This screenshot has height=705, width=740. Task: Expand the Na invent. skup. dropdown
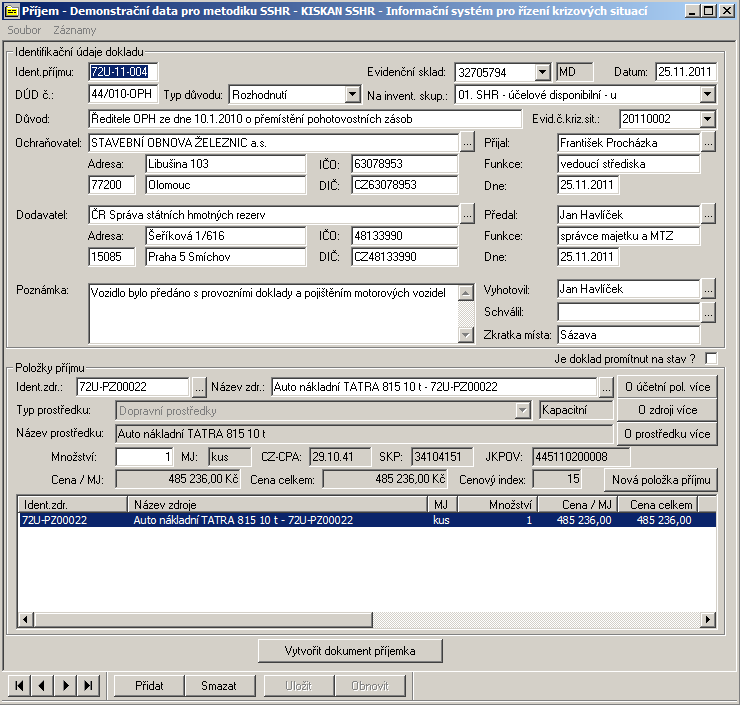point(707,95)
